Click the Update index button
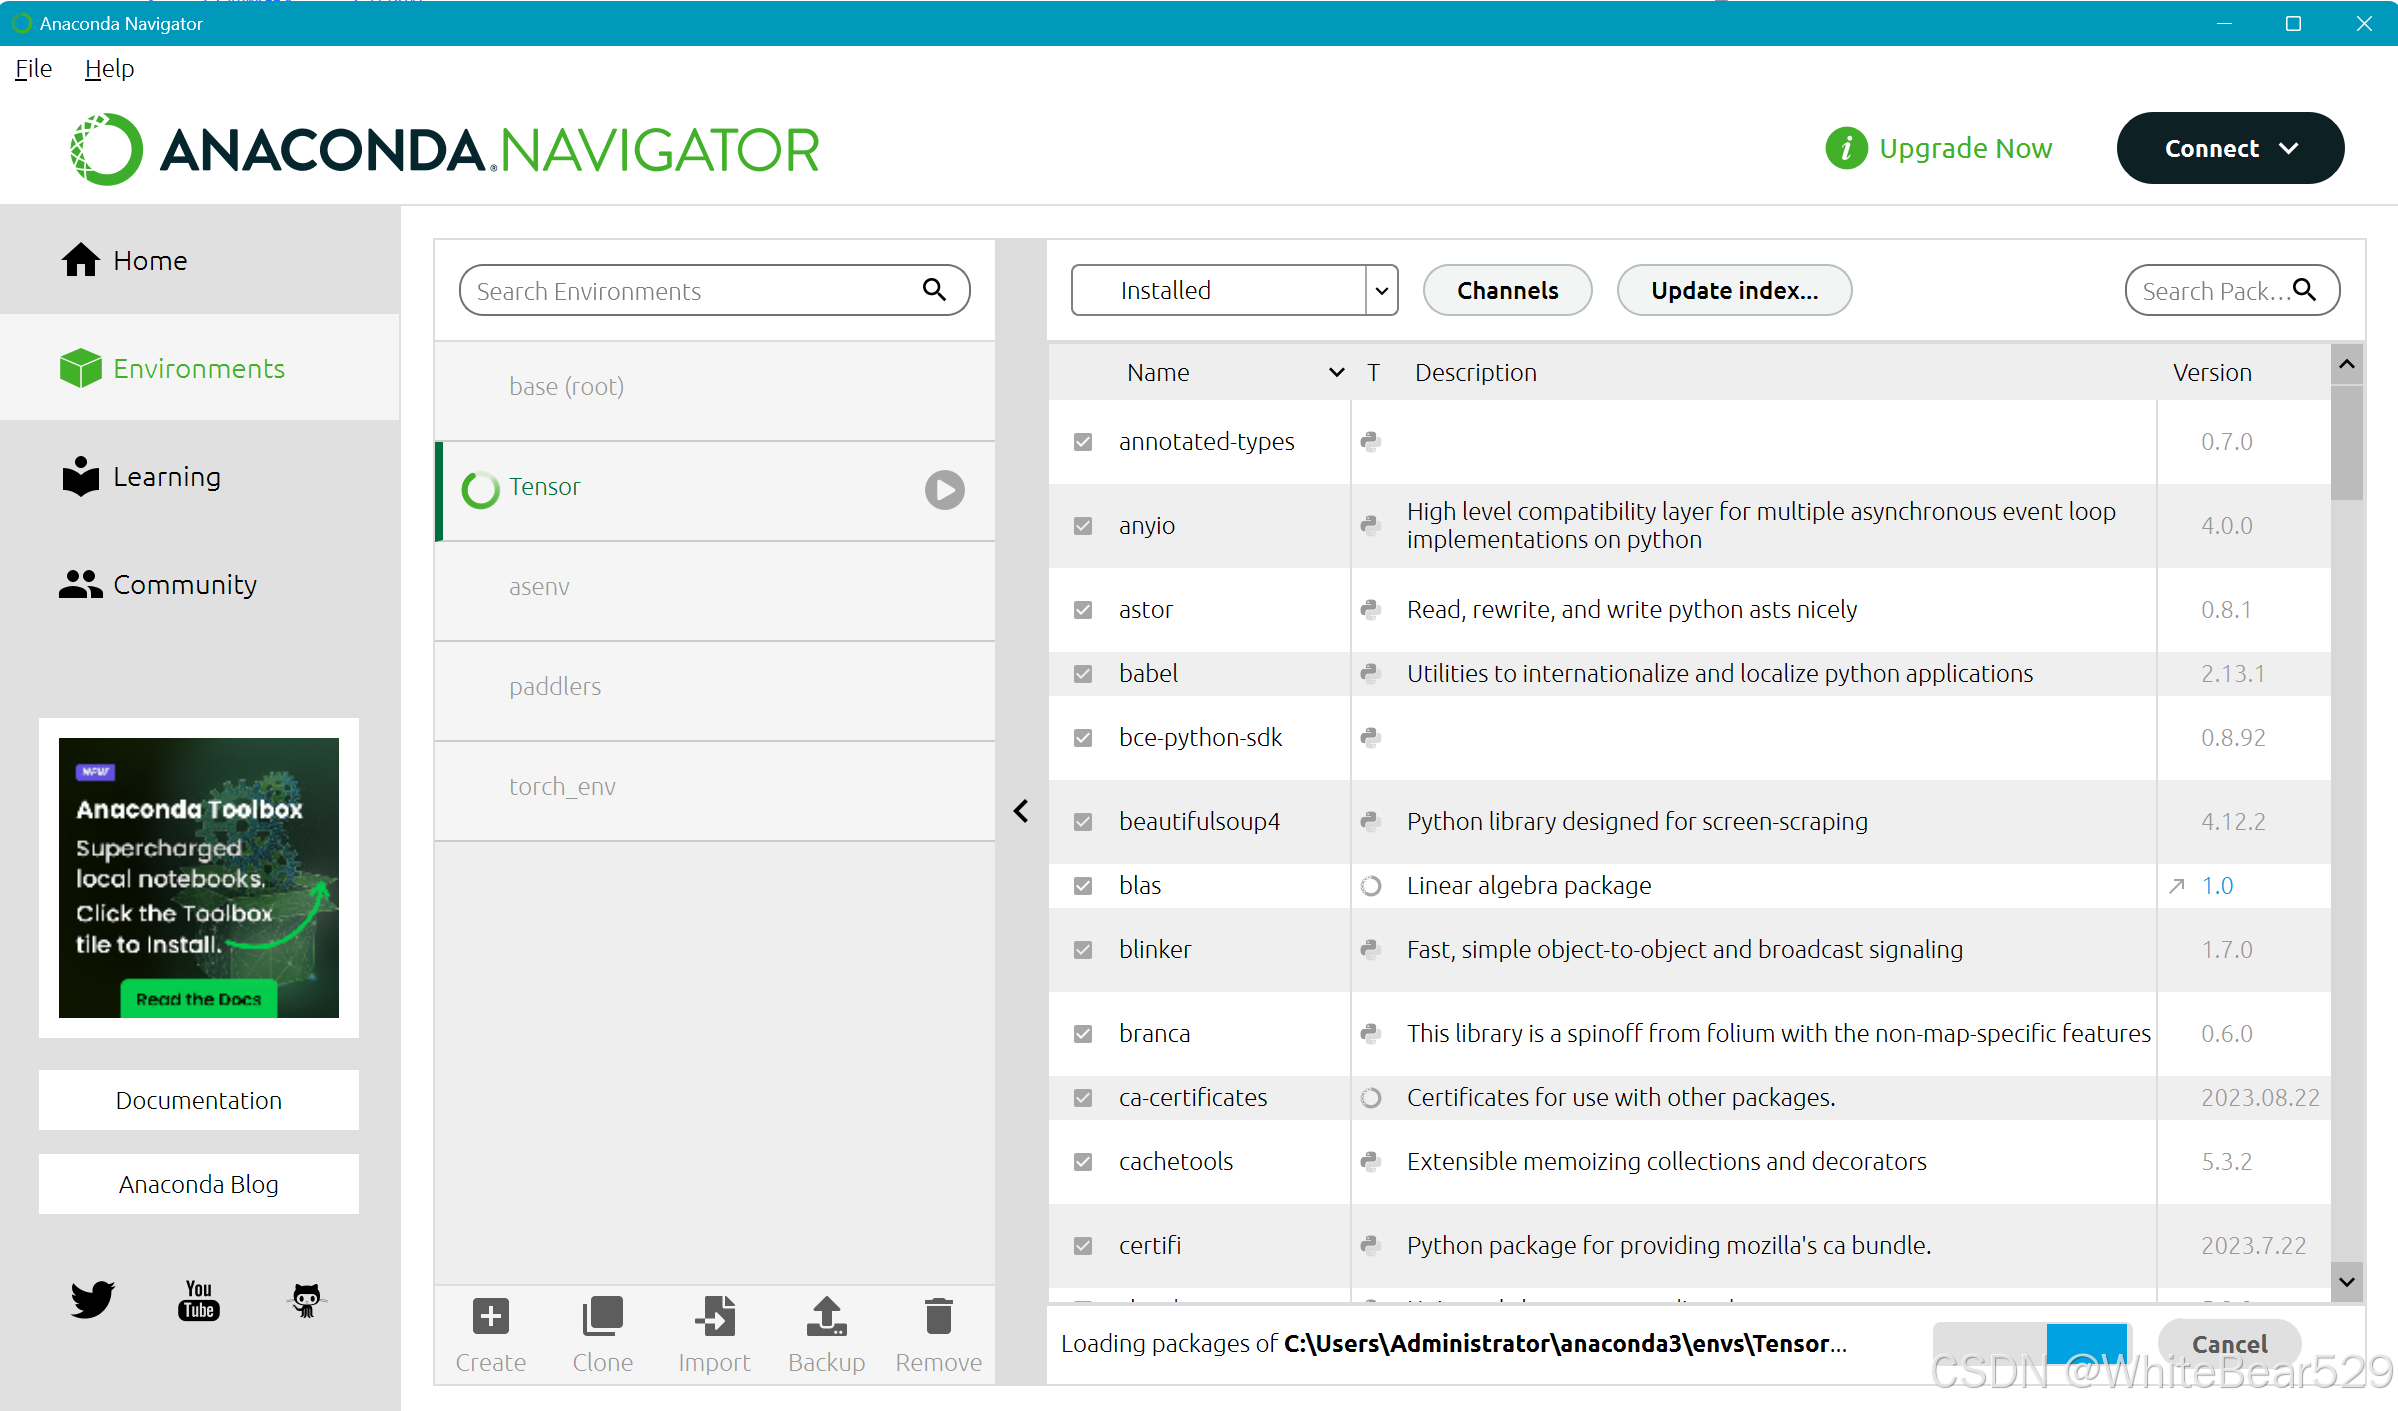 (1734, 291)
